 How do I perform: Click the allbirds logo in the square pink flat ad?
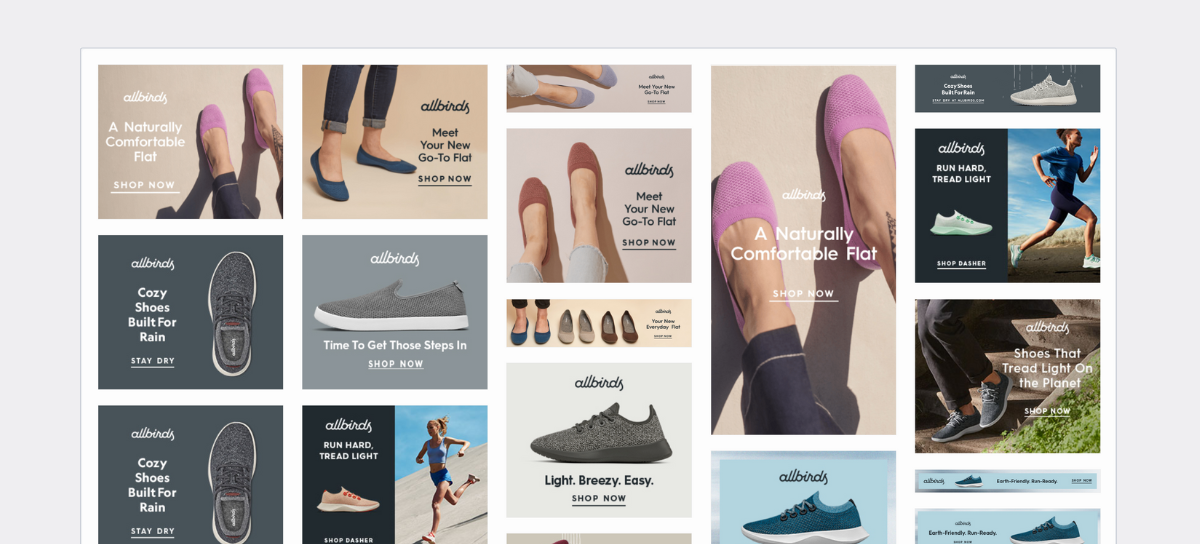(145, 97)
